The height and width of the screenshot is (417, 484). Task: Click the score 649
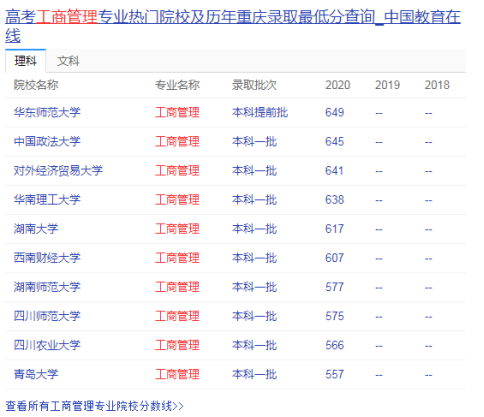[x=335, y=112]
